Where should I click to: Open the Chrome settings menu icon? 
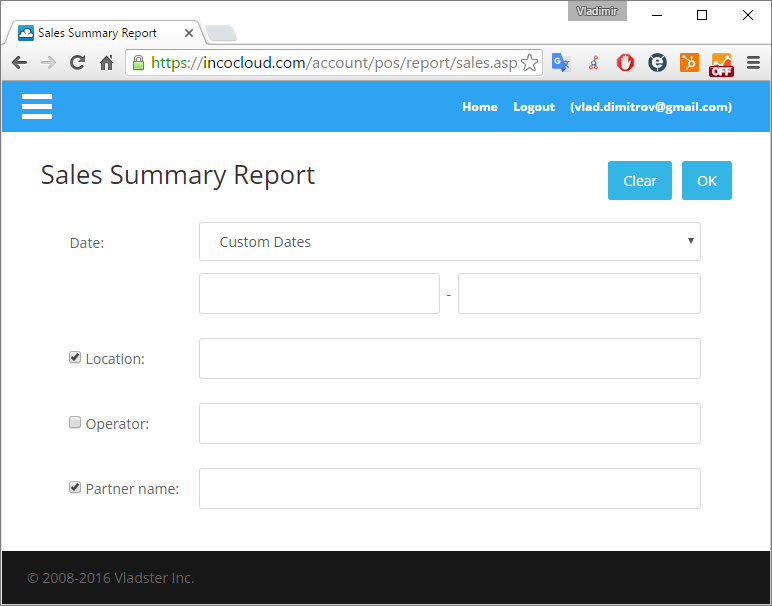point(753,63)
